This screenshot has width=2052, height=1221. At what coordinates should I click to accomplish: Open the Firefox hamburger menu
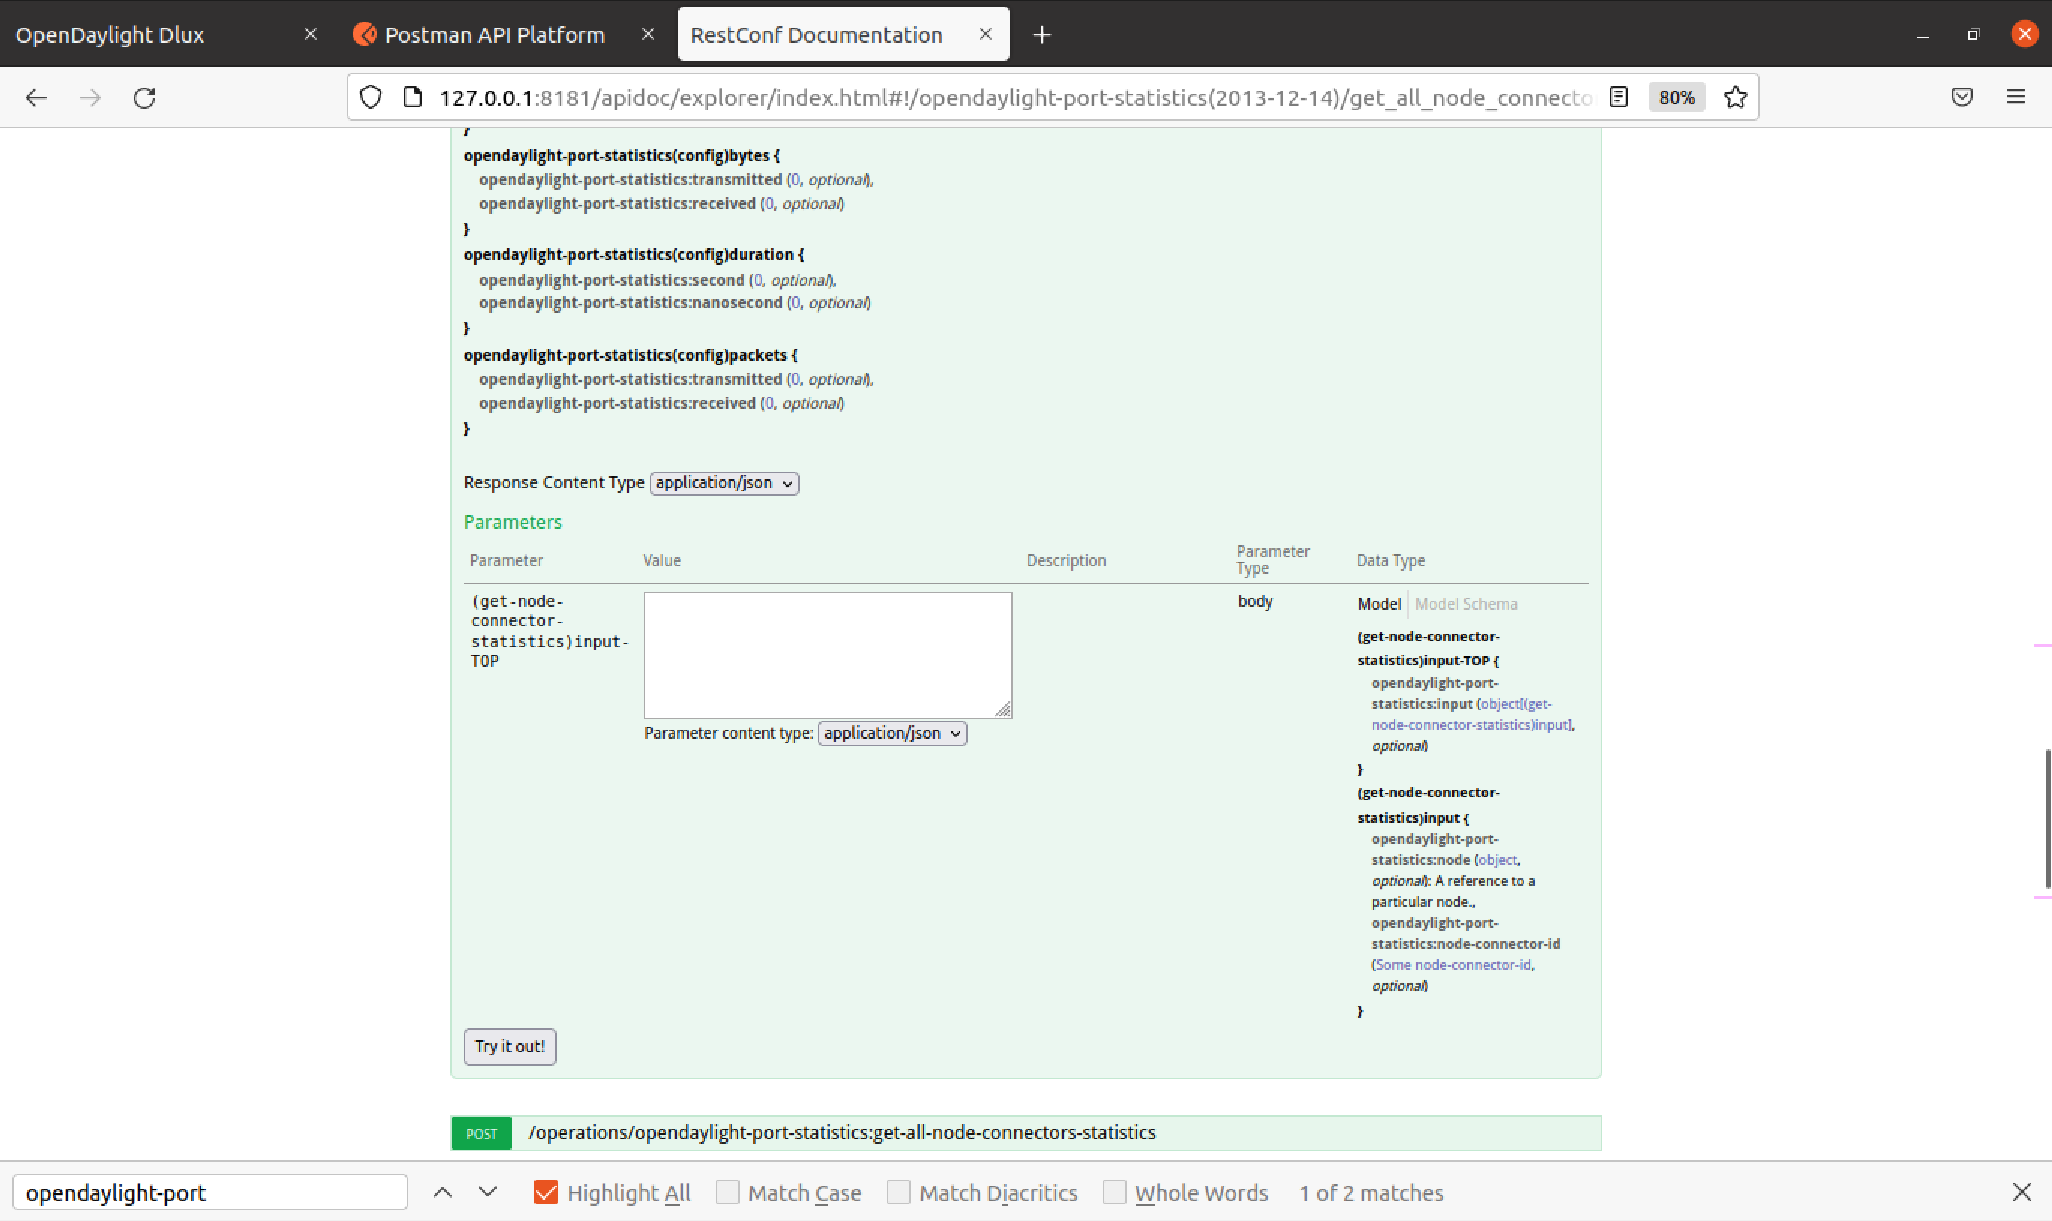pos(2015,97)
